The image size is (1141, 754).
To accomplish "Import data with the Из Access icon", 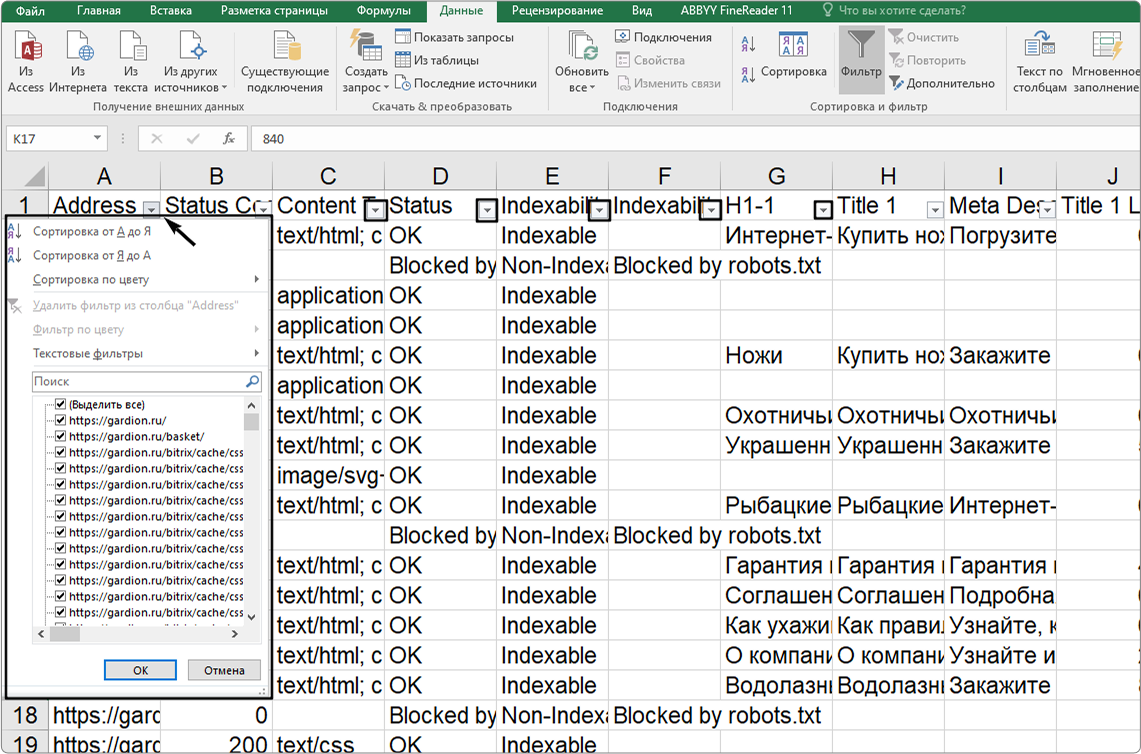I will [26, 62].
